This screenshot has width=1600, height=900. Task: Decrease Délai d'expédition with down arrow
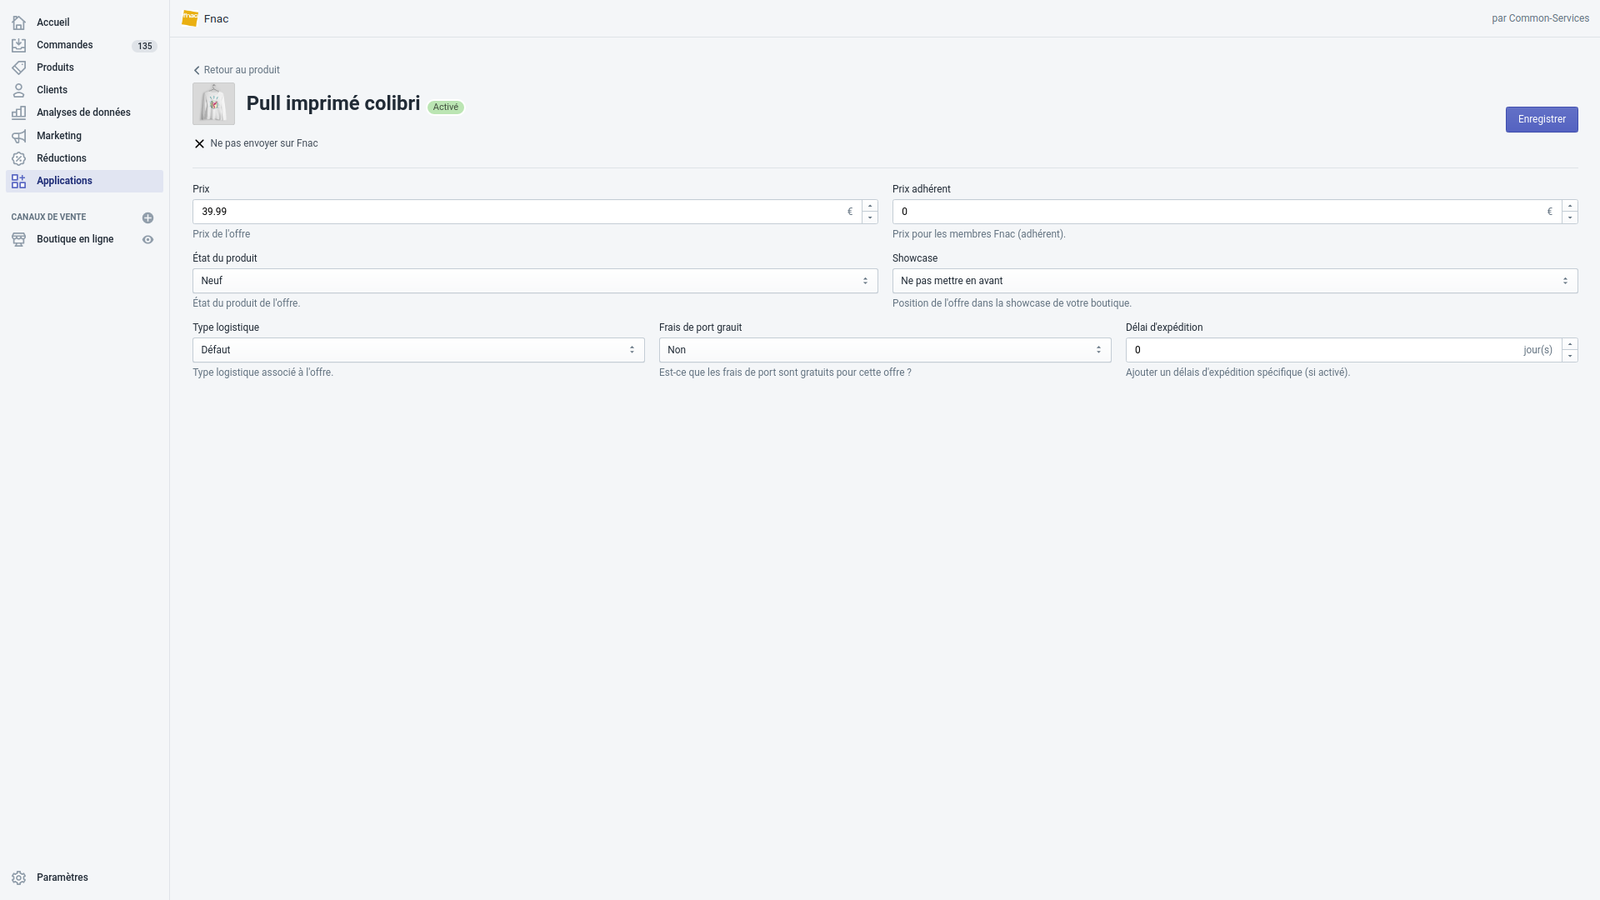point(1570,356)
